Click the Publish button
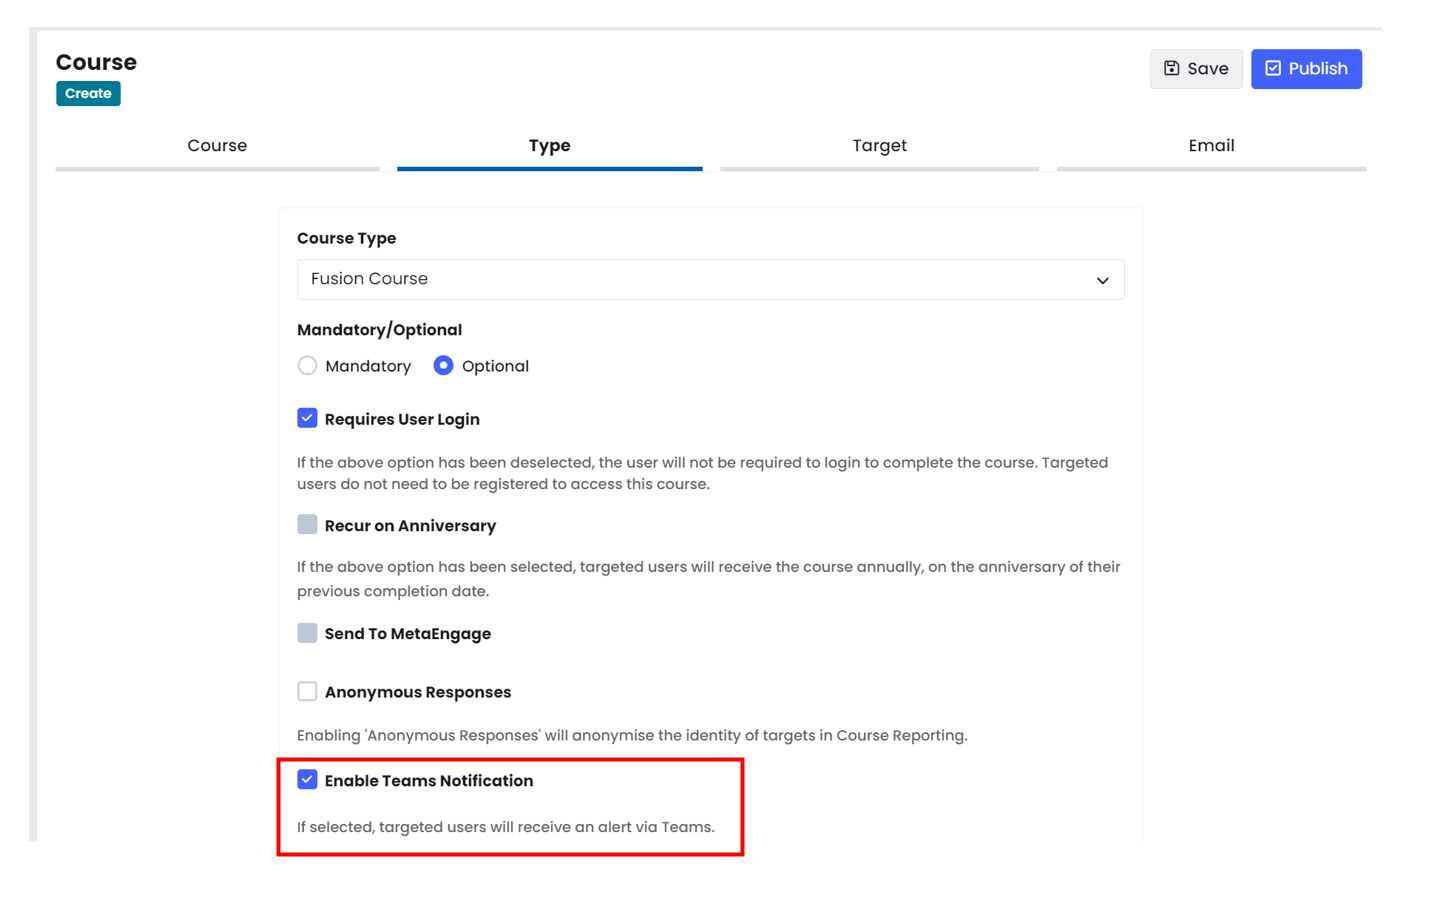 [1306, 69]
